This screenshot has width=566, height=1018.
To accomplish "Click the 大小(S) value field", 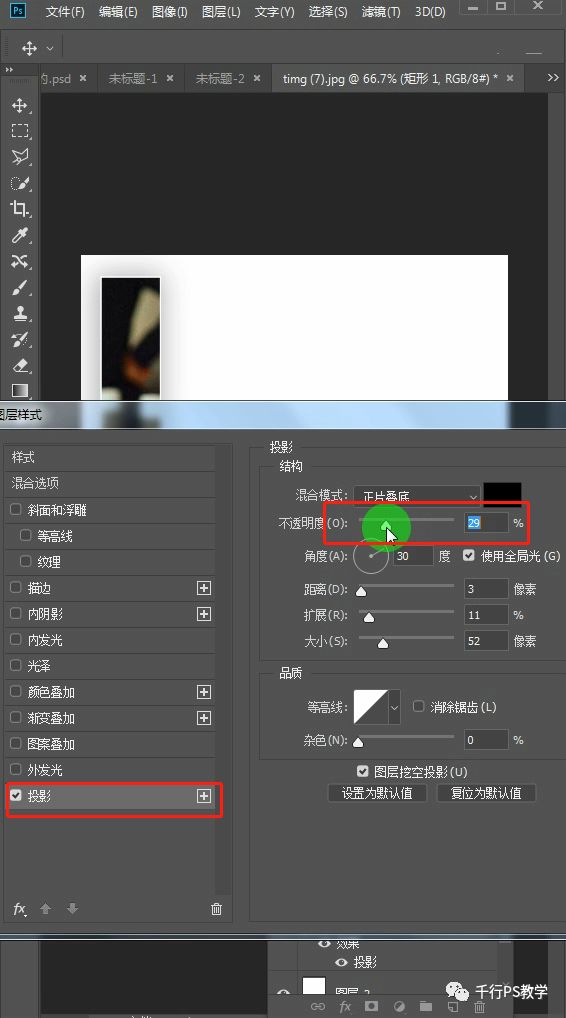I will coord(486,641).
